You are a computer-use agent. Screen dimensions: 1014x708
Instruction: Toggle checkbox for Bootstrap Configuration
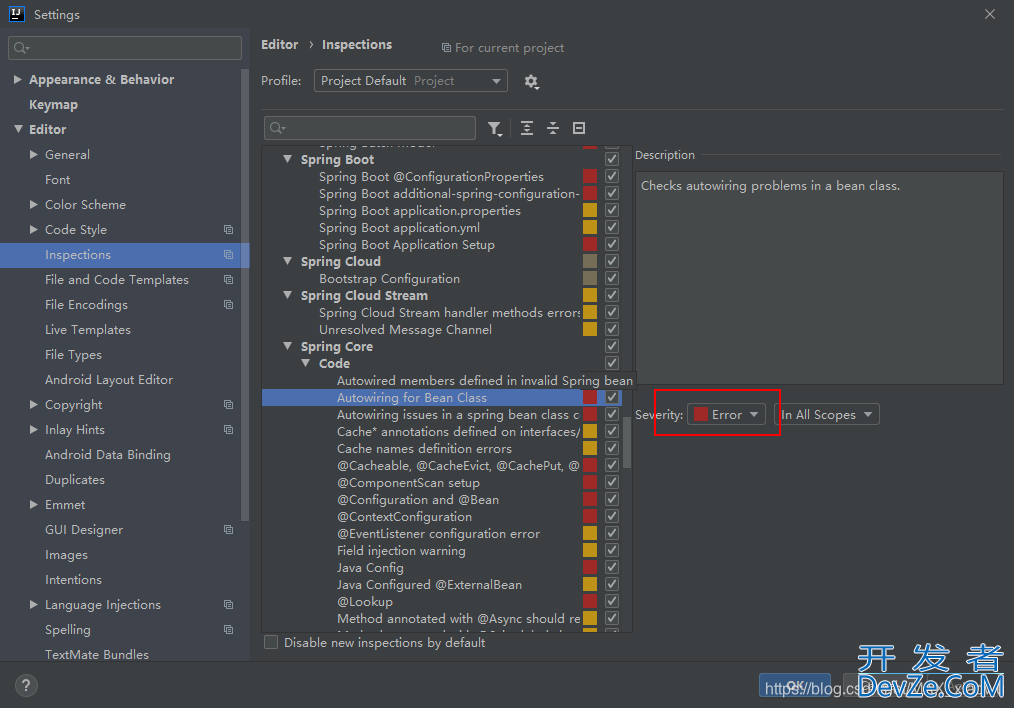[612, 278]
